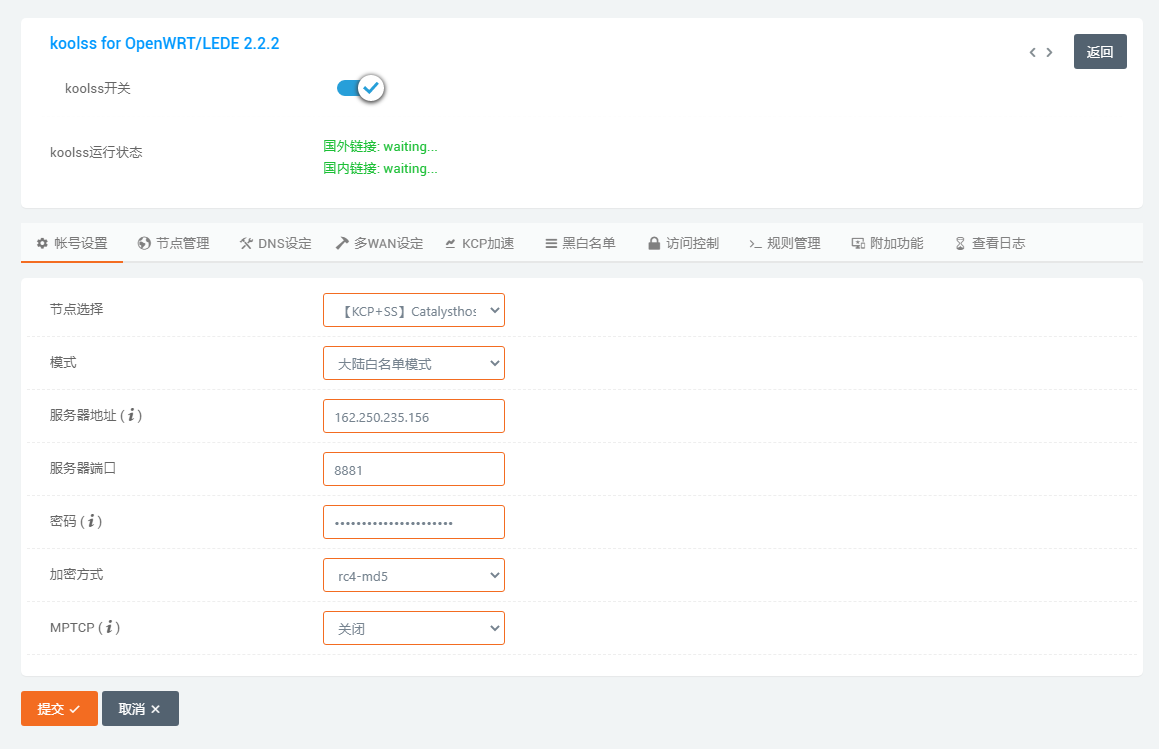Click the 服务器地址 input field

(x=414, y=416)
